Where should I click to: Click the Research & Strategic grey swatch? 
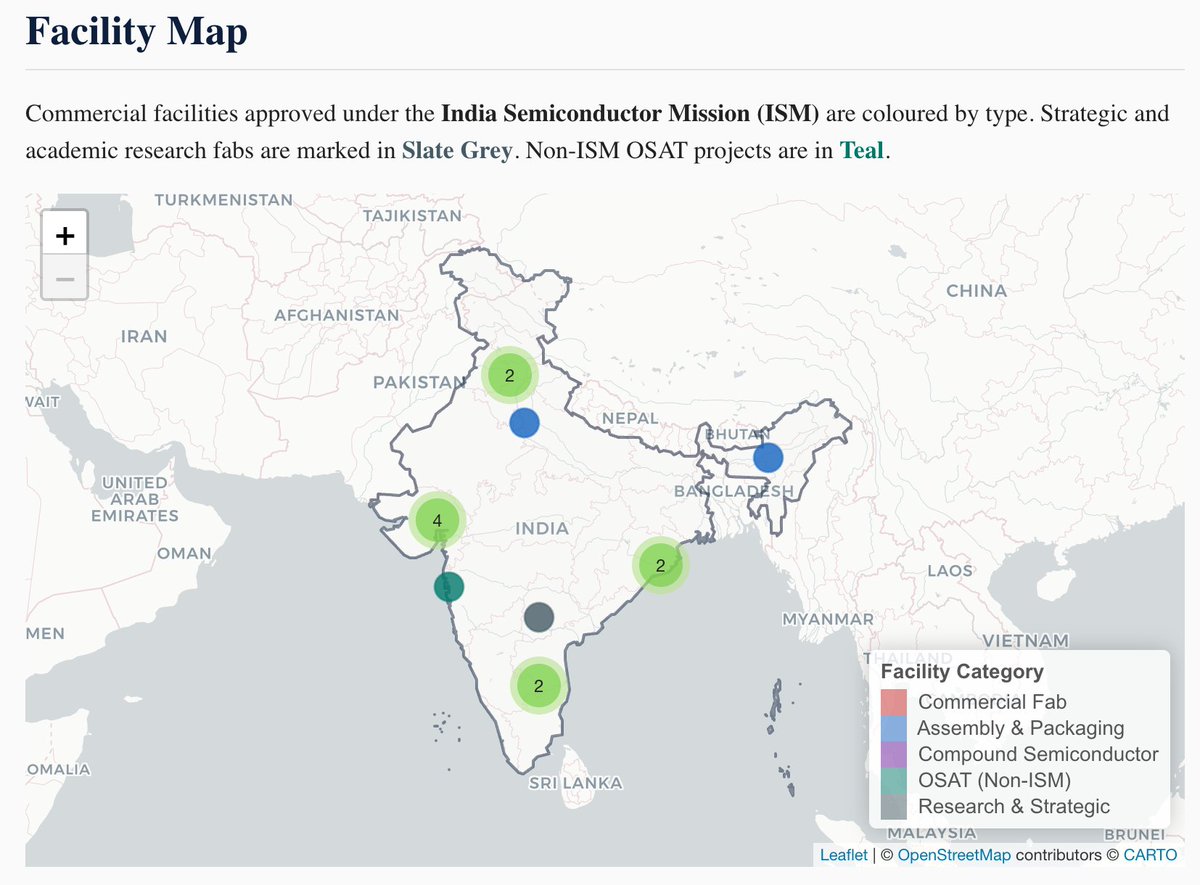(x=893, y=806)
